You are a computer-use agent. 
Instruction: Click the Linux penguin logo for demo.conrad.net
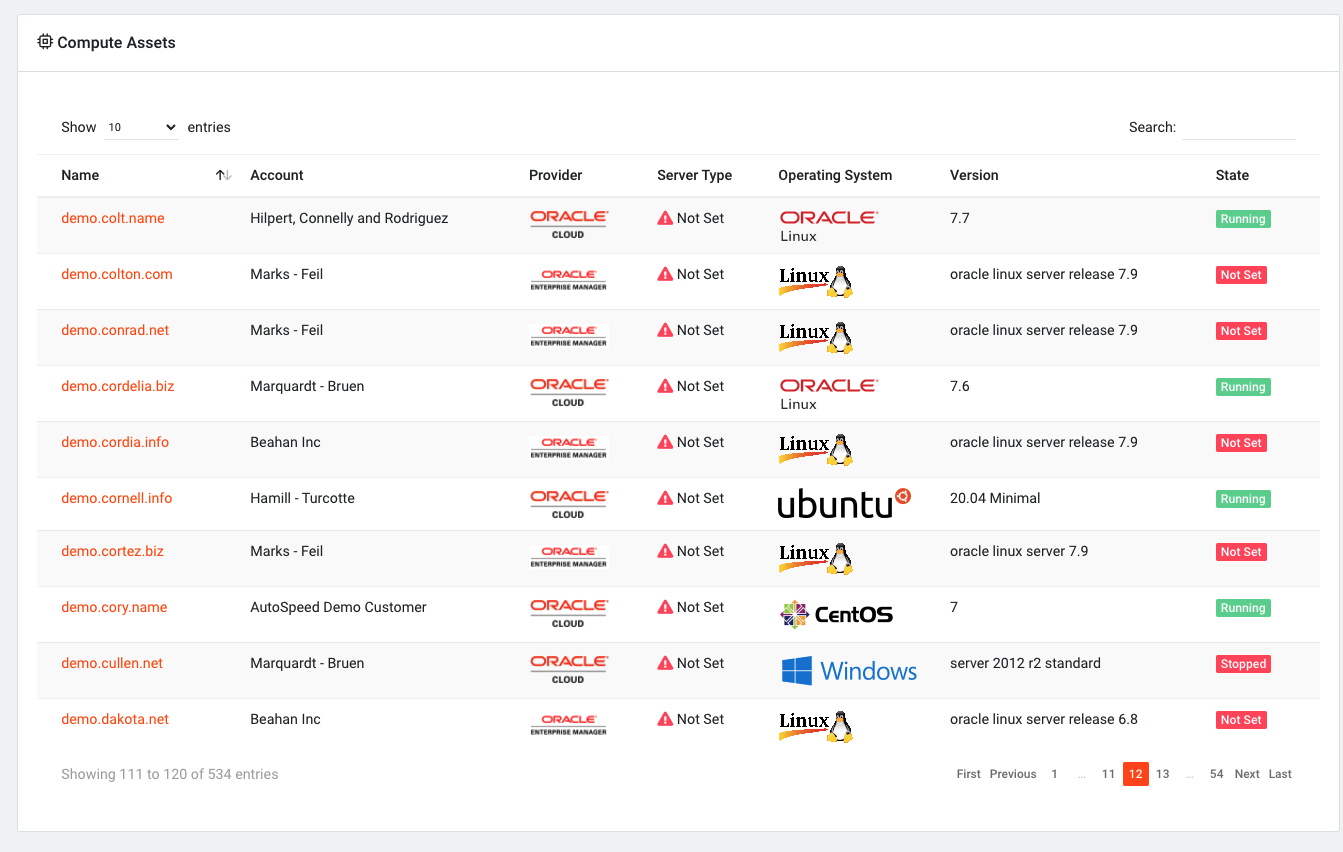click(816, 337)
